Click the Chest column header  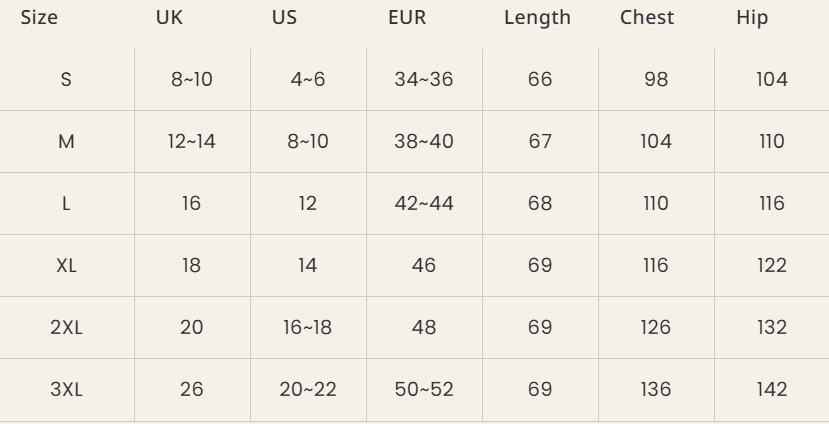tap(647, 17)
